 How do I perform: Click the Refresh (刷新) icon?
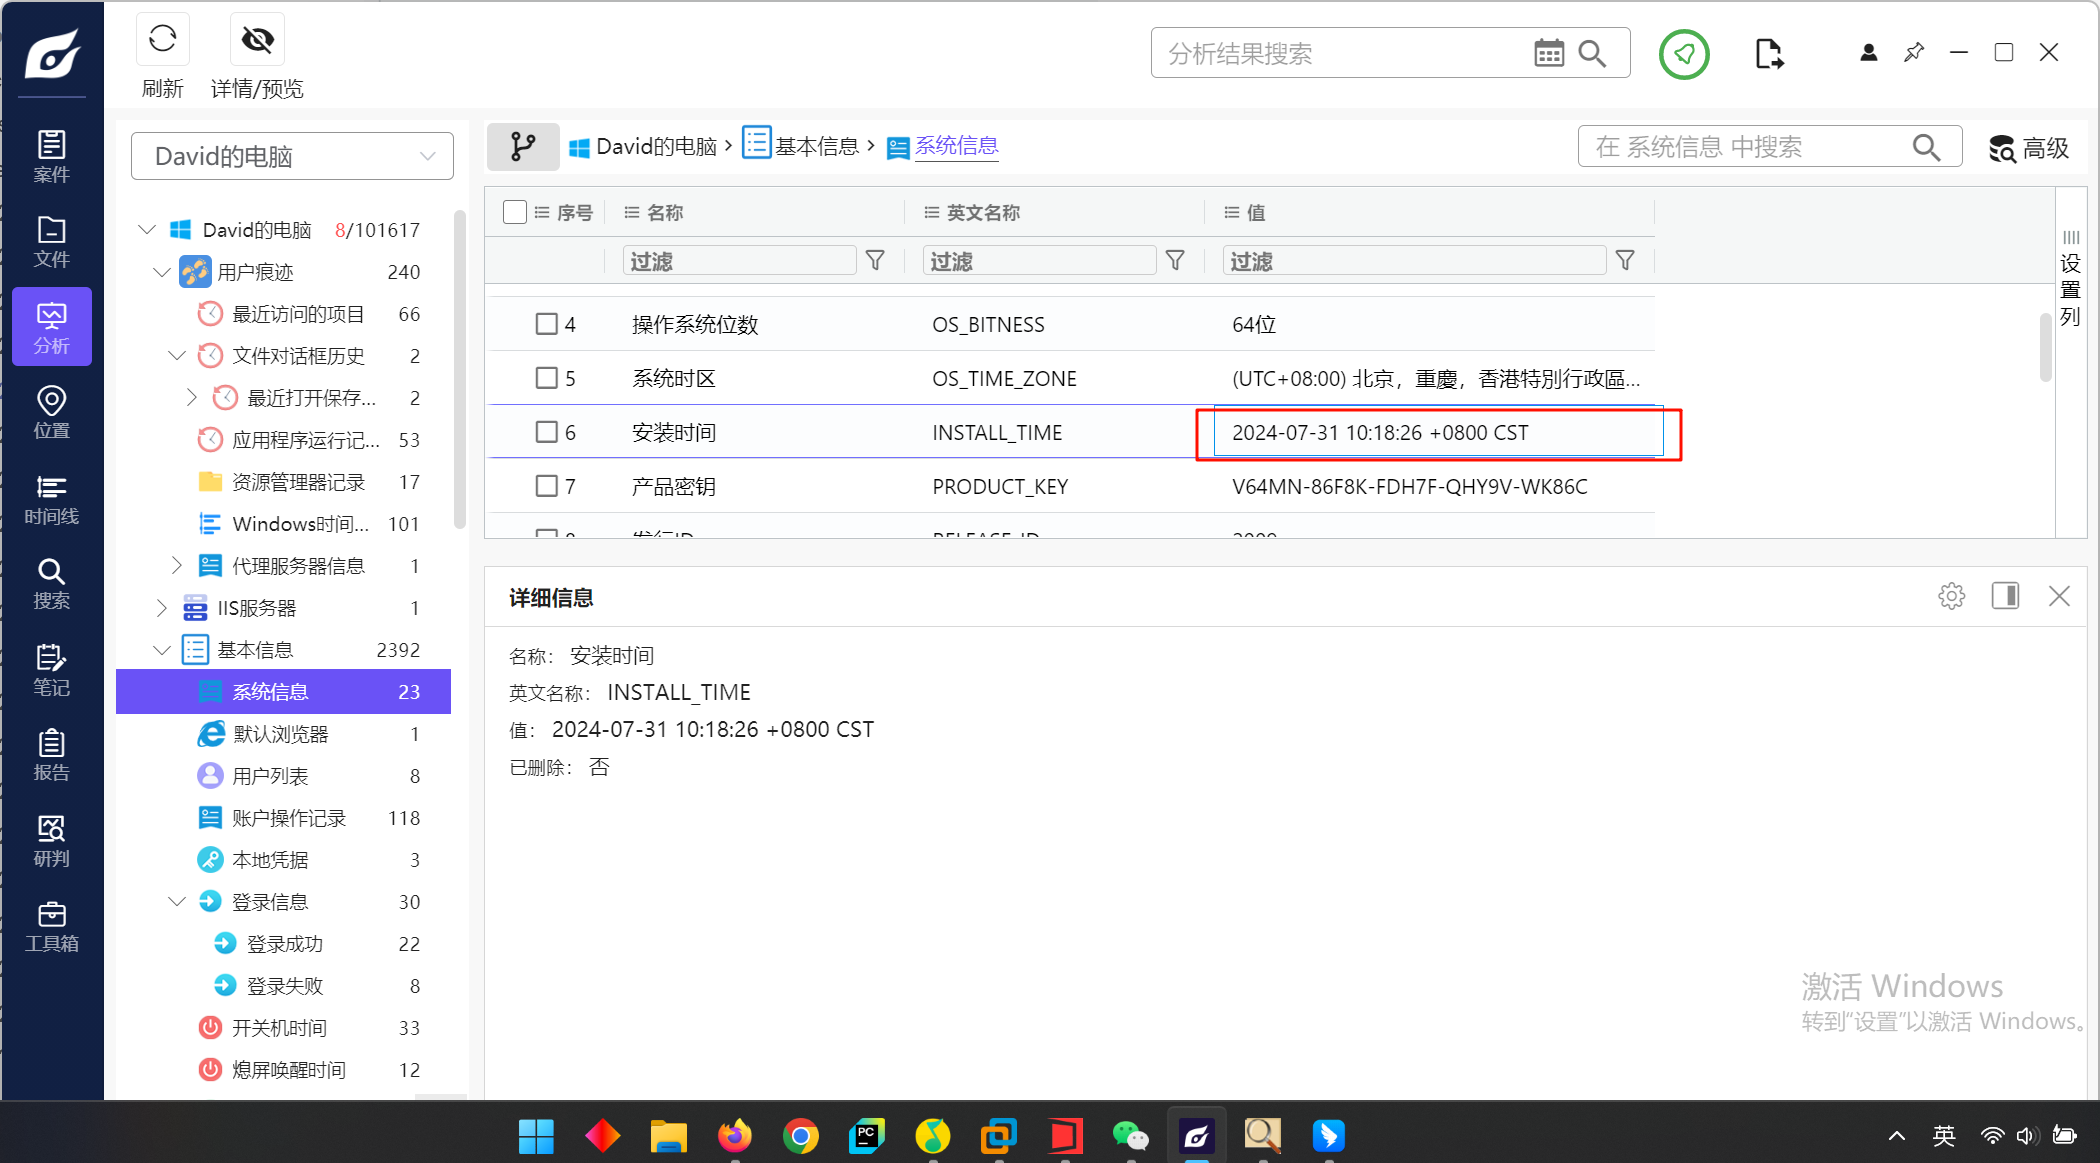(162, 40)
